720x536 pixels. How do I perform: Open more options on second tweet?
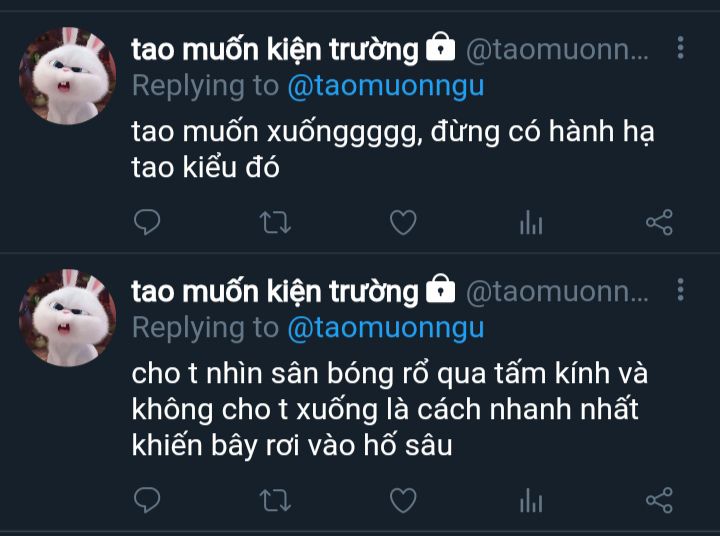pyautogui.click(x=681, y=289)
